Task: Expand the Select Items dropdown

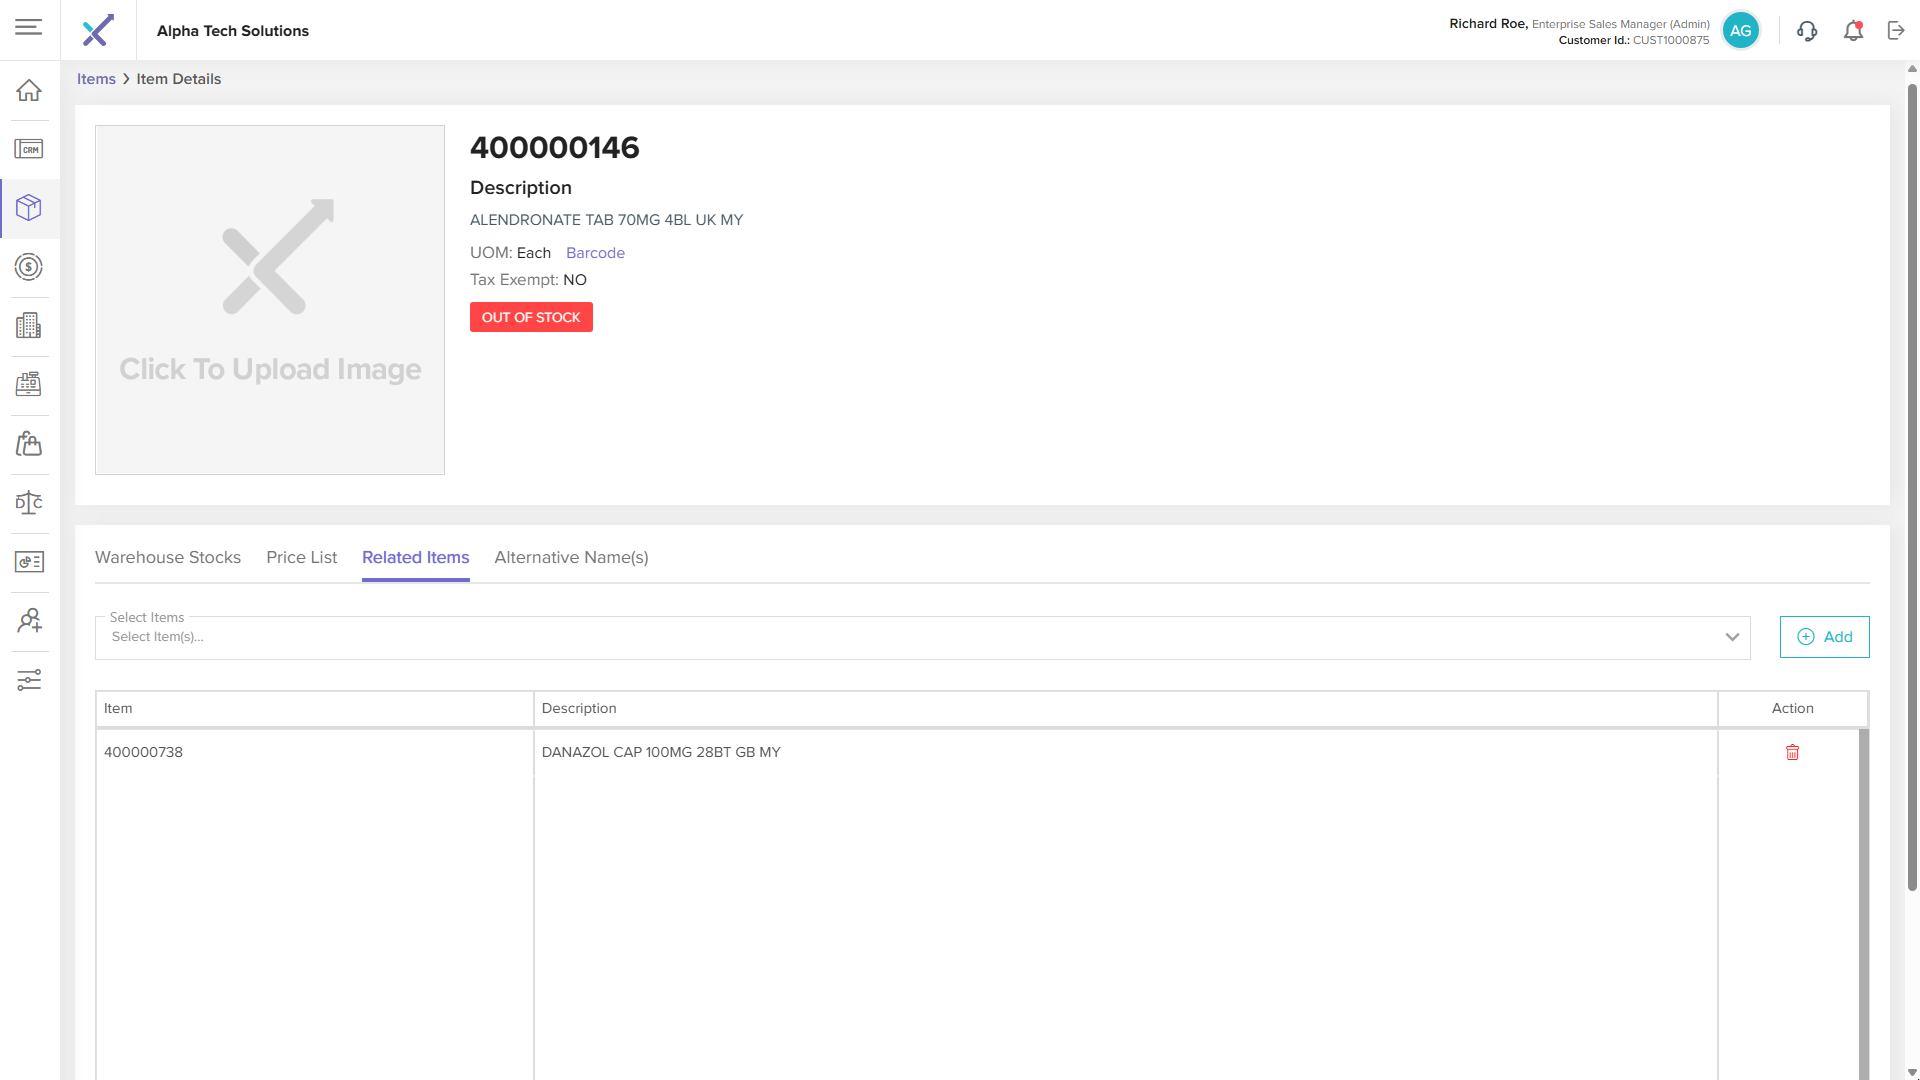Action: tap(1732, 637)
